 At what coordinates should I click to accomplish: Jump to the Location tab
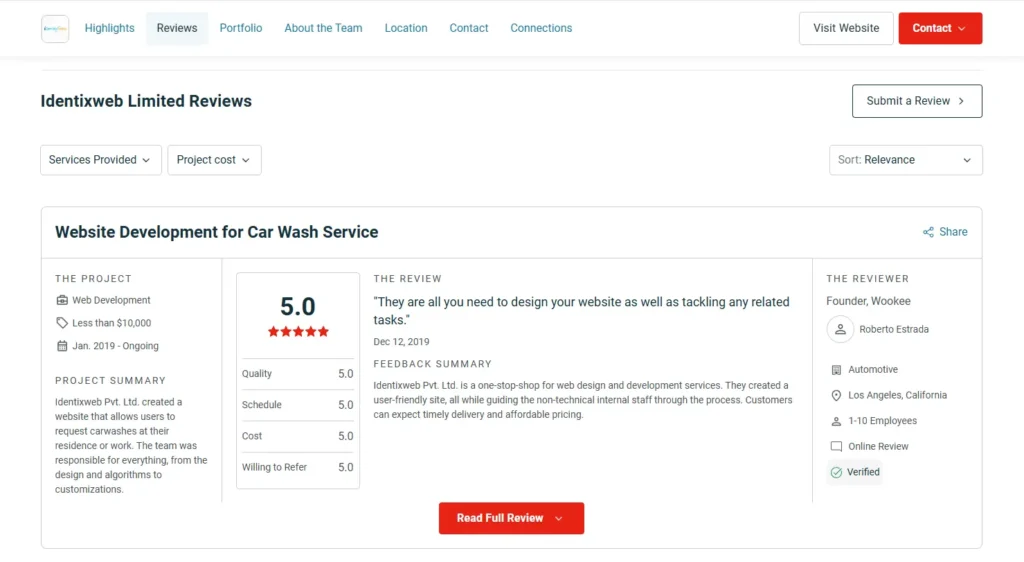(x=406, y=28)
